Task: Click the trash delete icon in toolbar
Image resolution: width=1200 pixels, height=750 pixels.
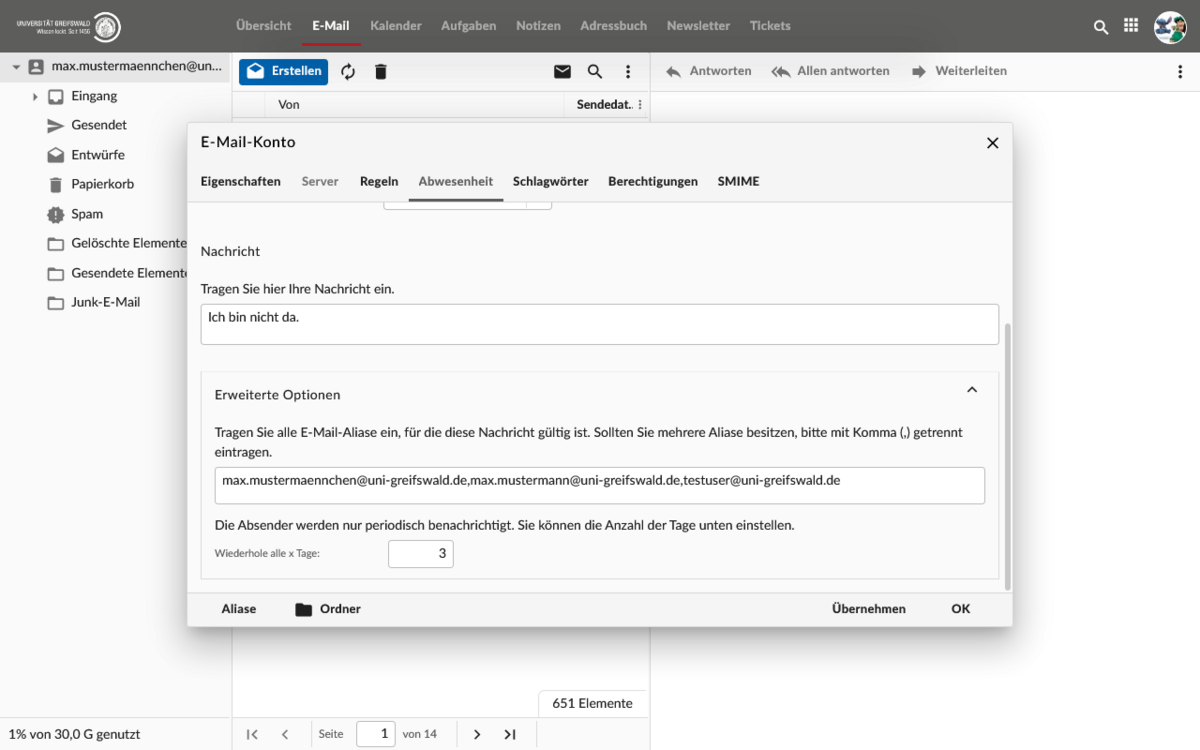Action: tap(380, 72)
